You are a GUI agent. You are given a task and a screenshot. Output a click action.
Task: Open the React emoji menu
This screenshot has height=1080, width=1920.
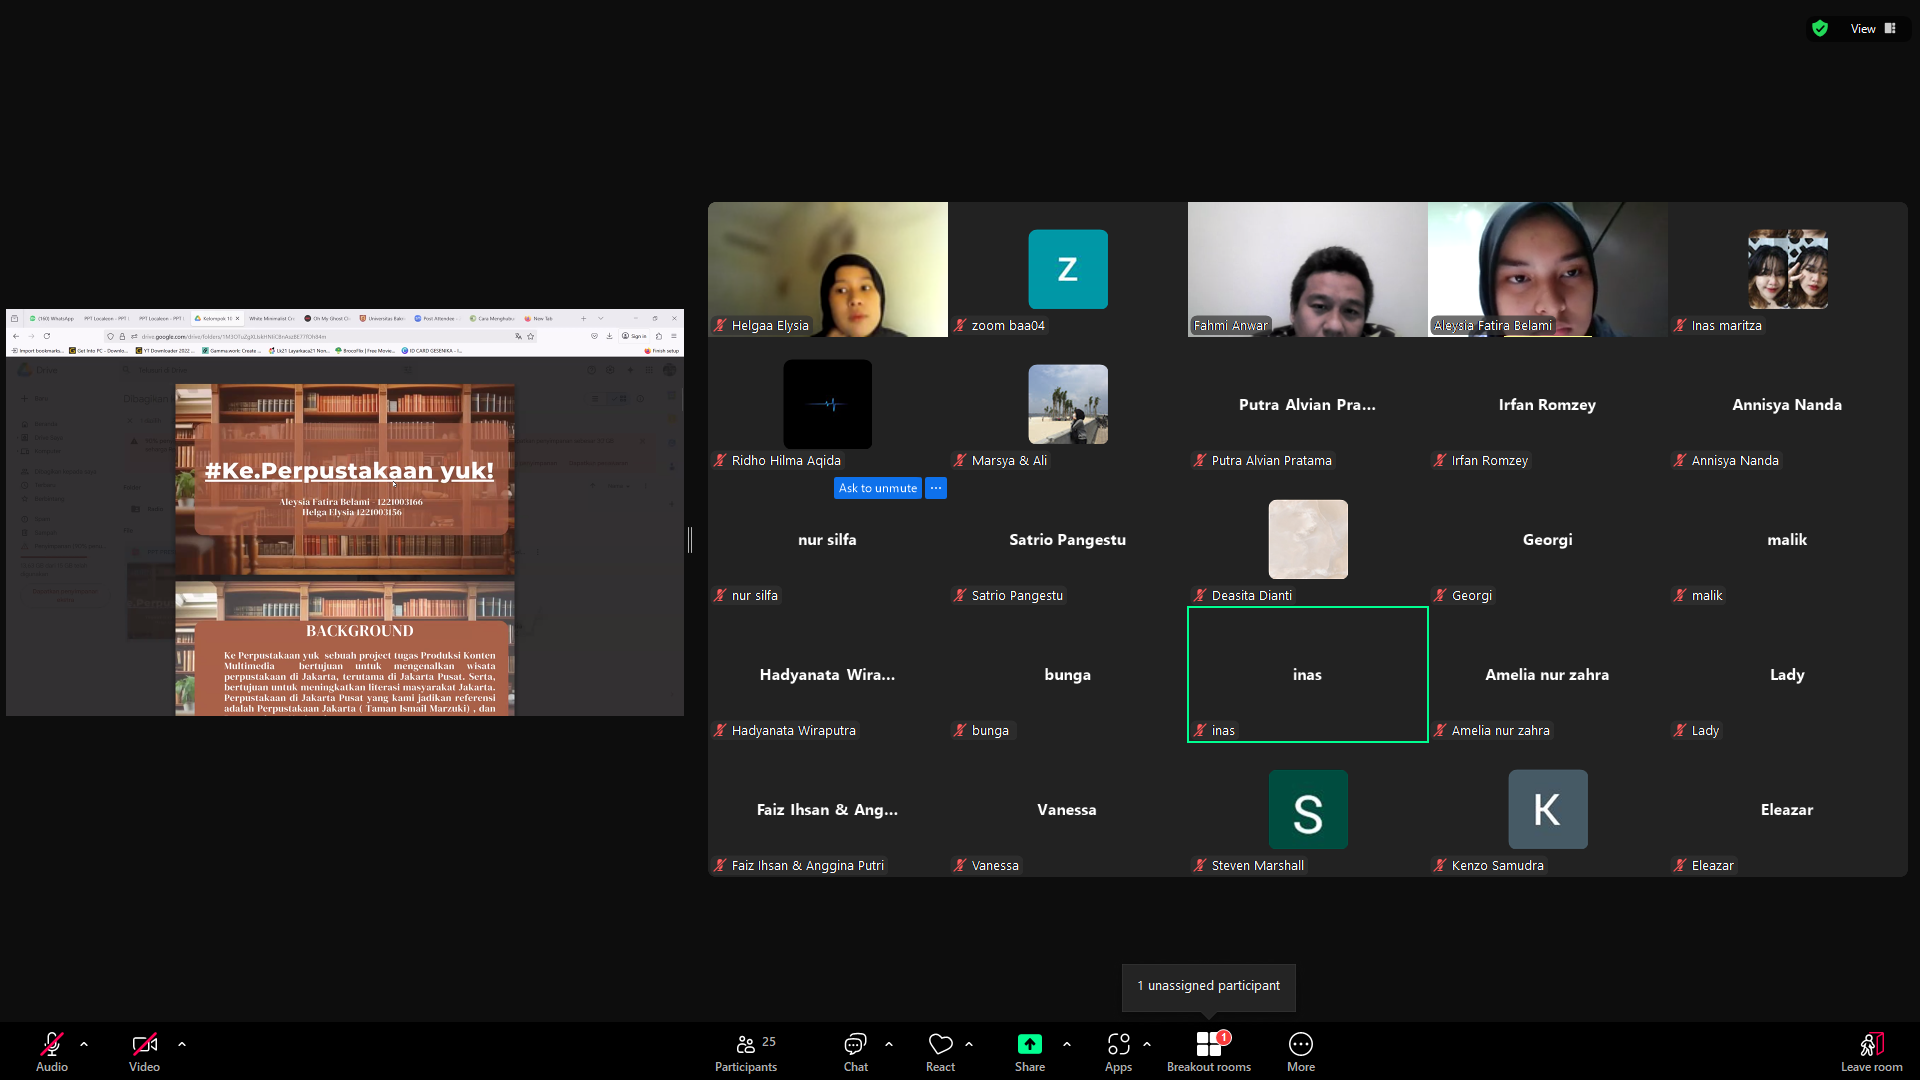point(940,1053)
